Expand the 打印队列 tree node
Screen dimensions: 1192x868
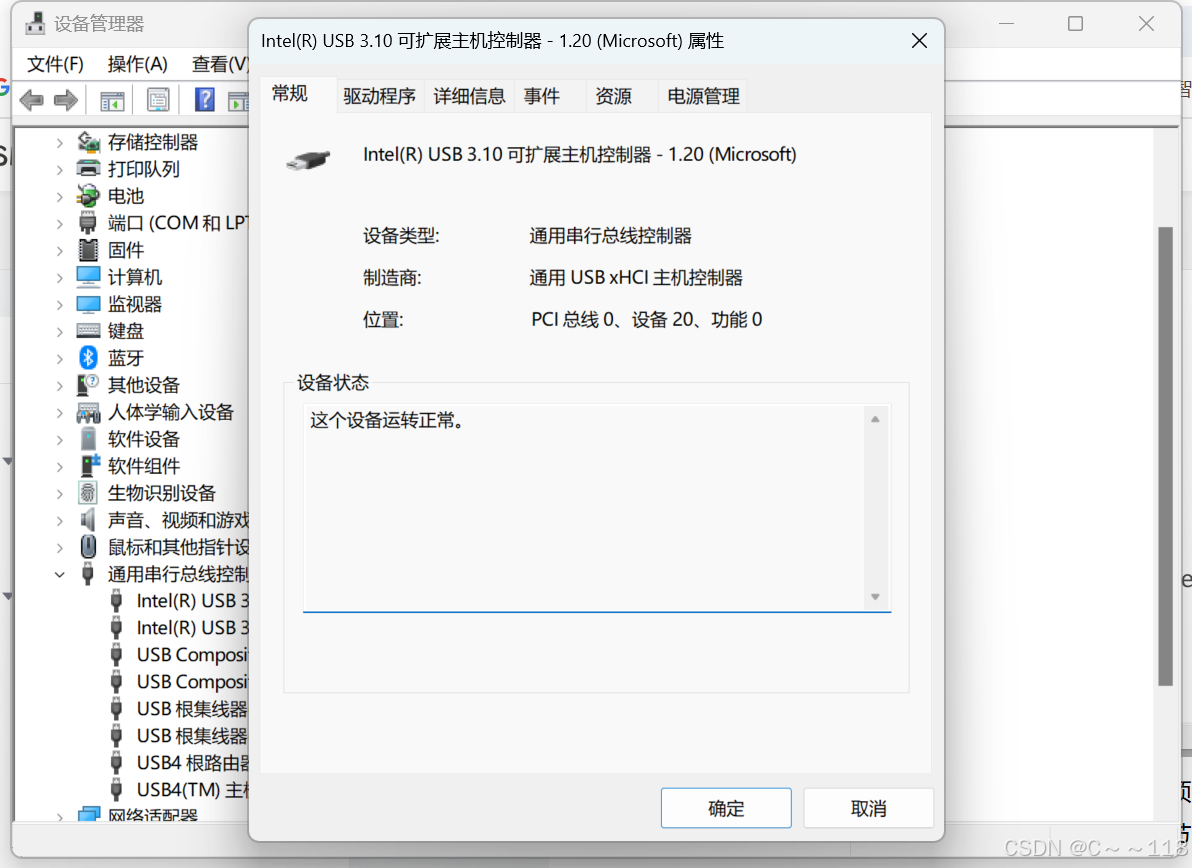pyautogui.click(x=59, y=169)
